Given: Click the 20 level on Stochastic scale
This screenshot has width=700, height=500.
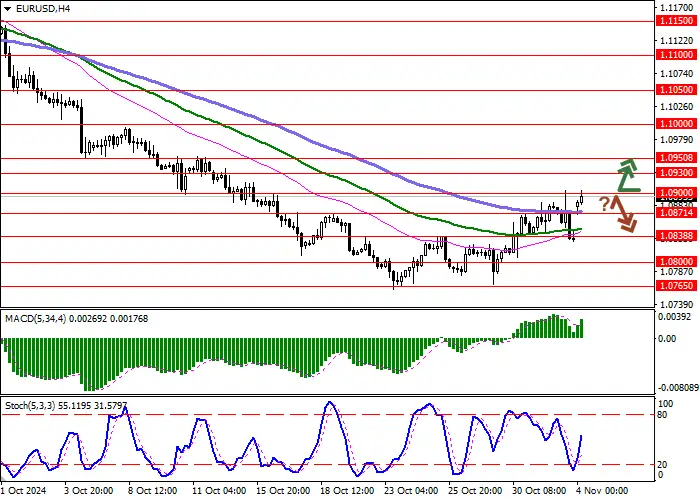Looking at the screenshot, I should 662,465.
